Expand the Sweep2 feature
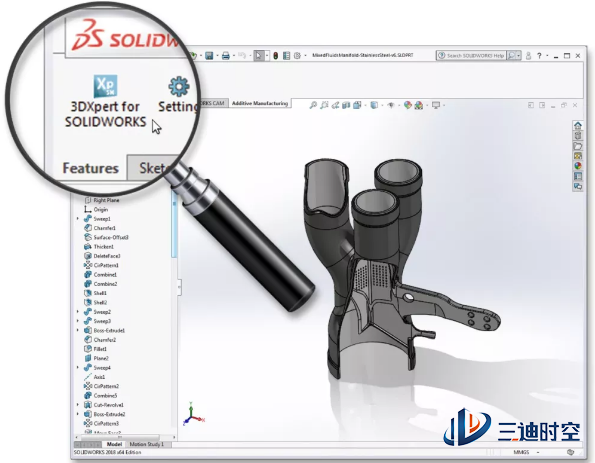Image resolution: width=595 pixels, height=463 pixels. 78,312
